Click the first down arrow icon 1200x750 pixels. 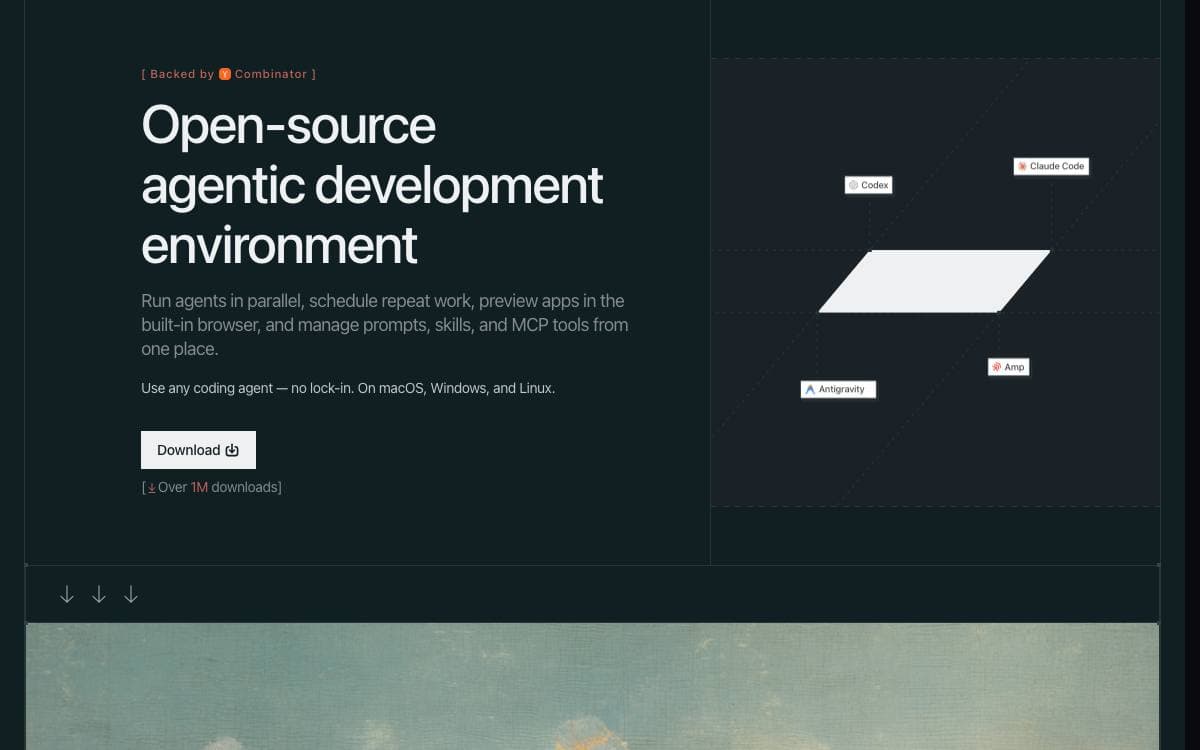67,595
